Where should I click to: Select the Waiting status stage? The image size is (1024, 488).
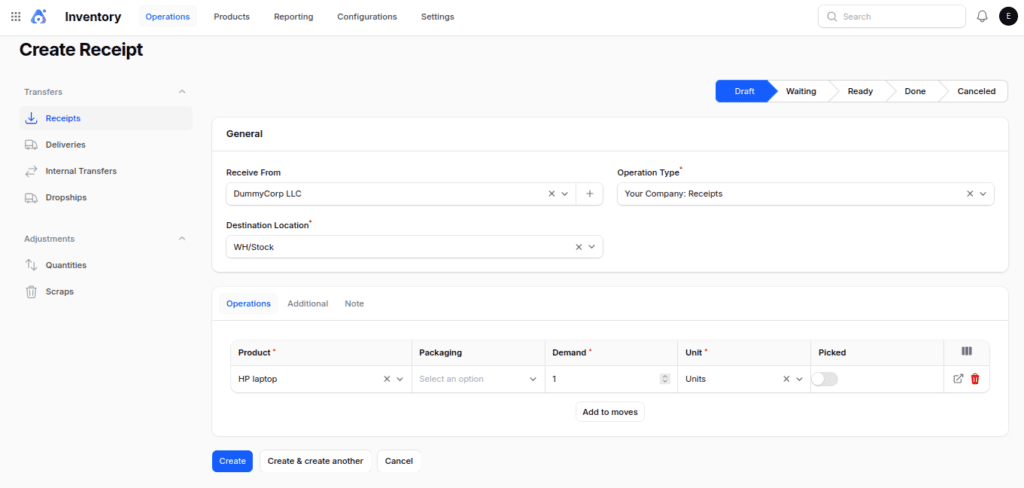[801, 91]
